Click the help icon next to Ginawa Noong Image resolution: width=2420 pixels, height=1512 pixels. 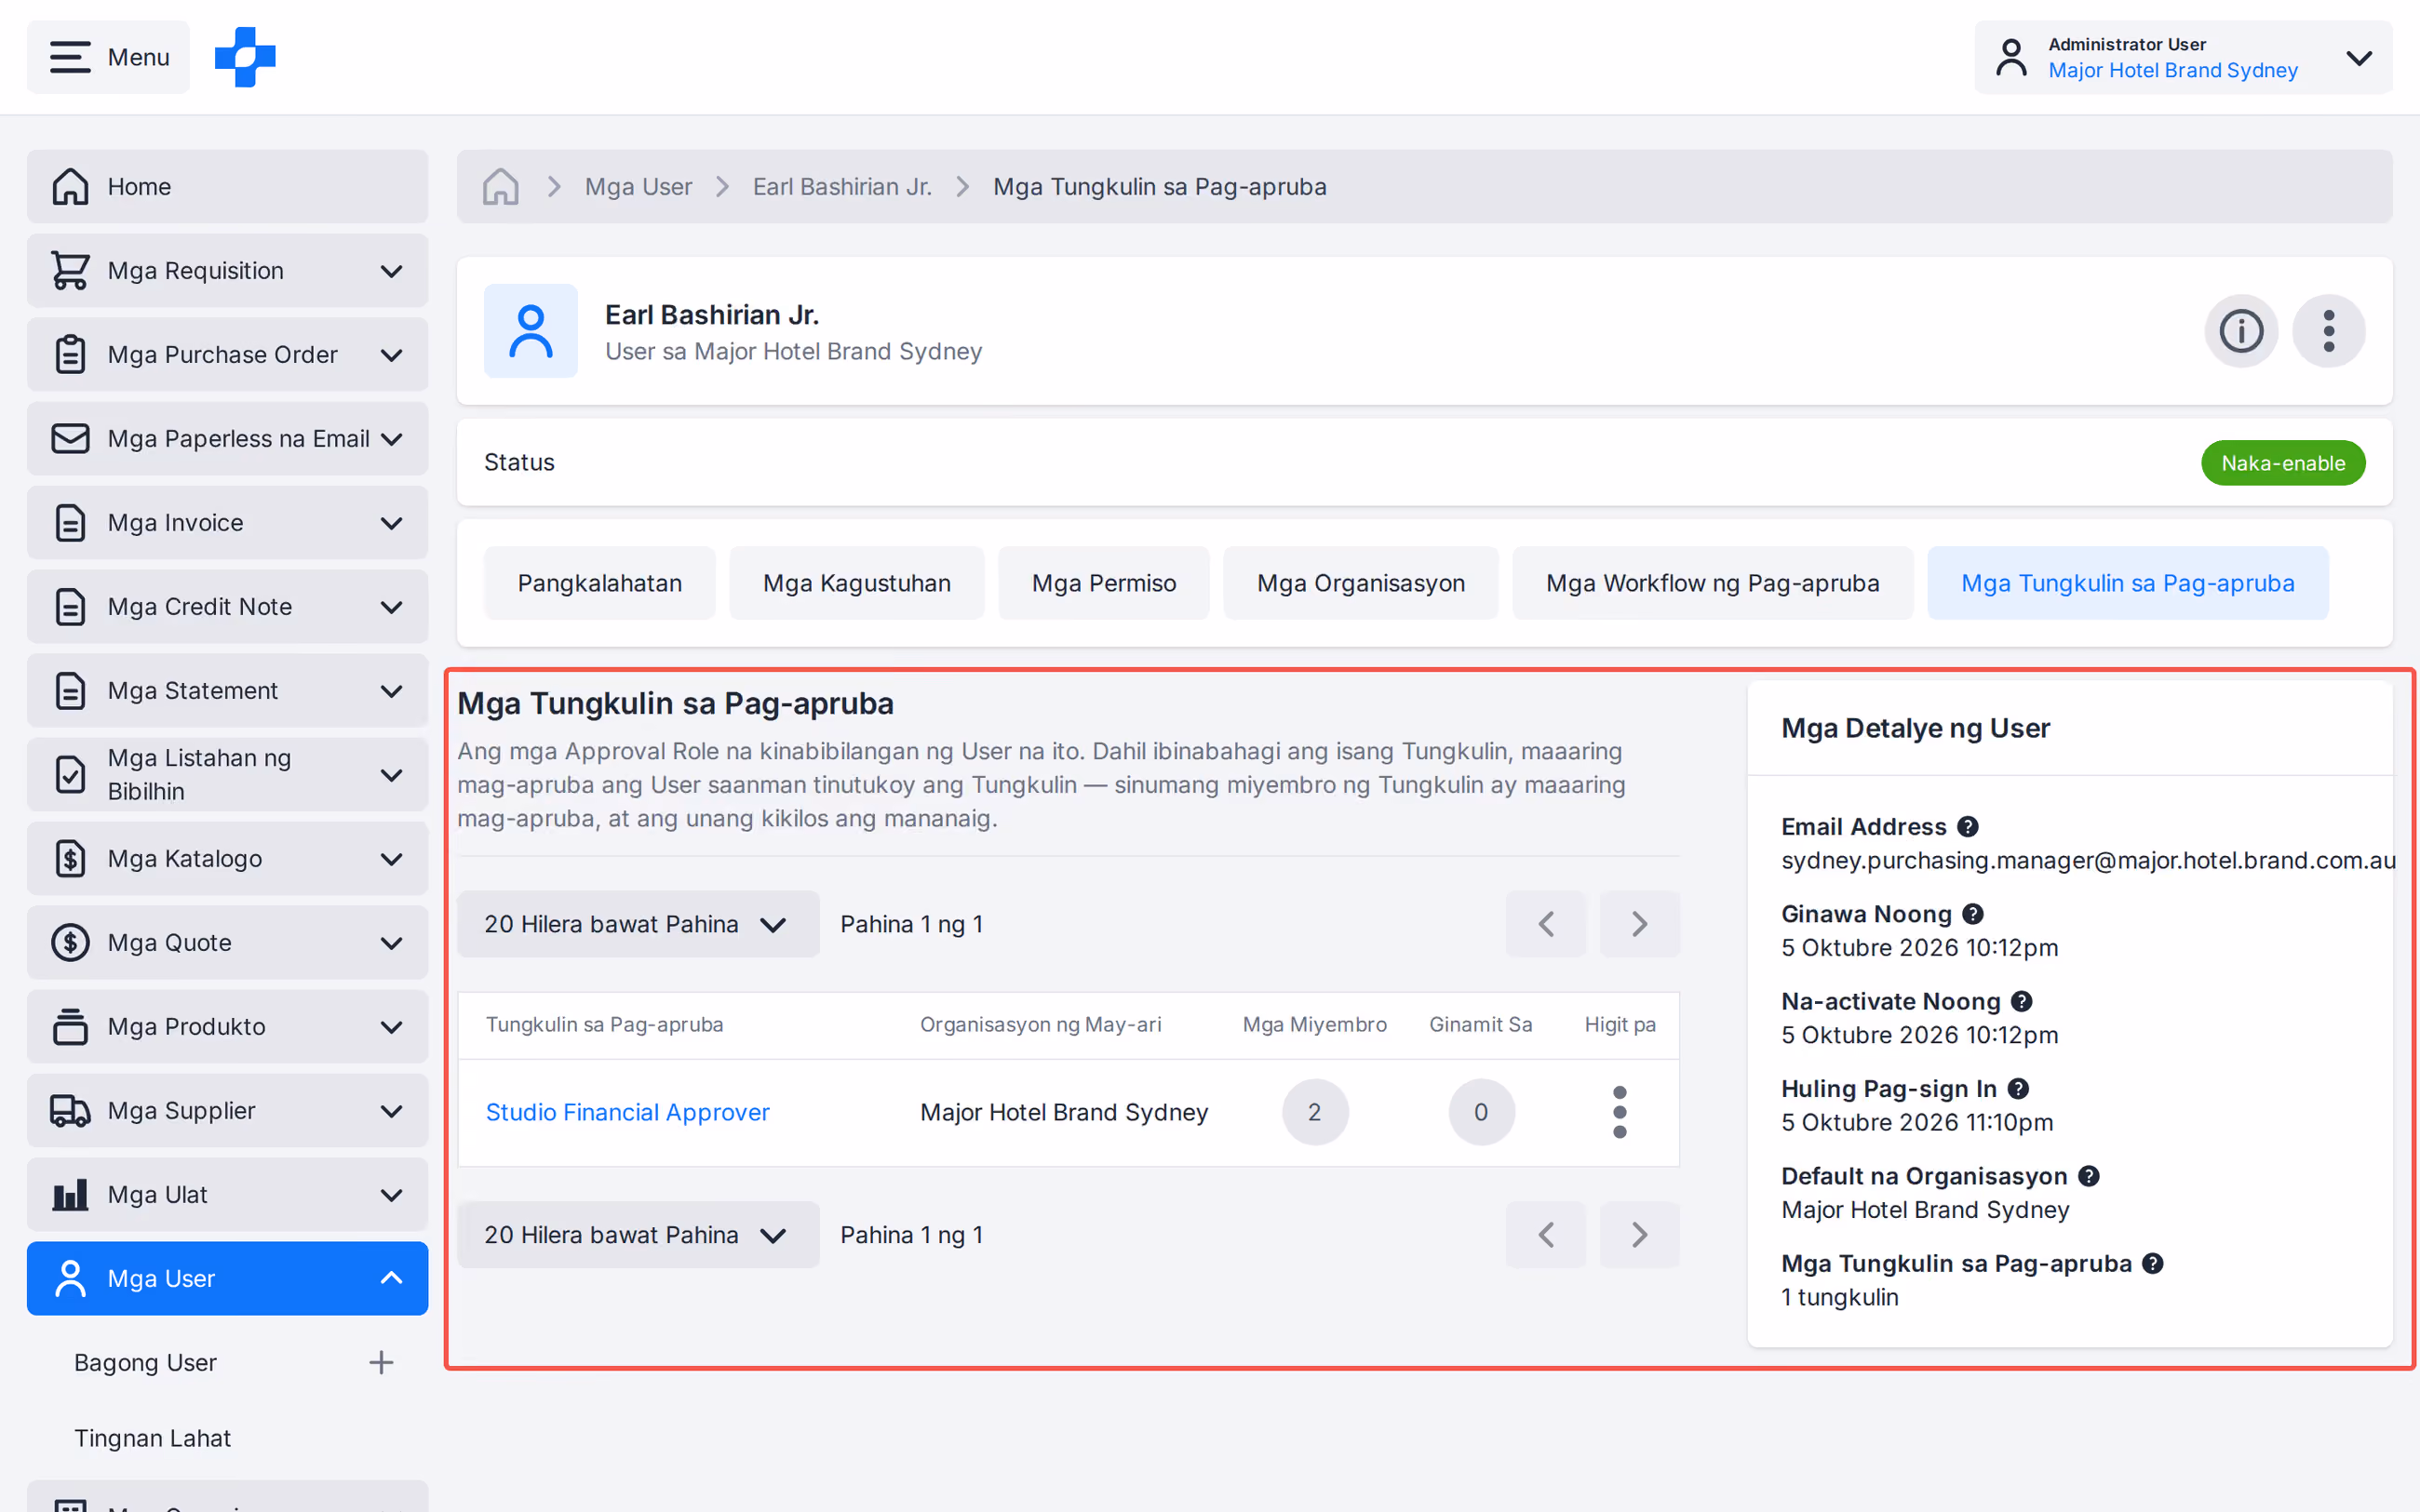1973,914
